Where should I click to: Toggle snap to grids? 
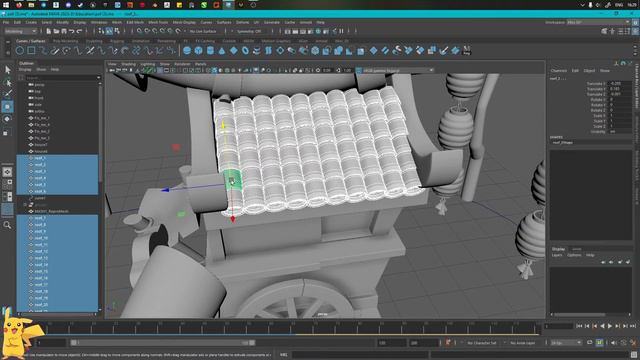click(139, 31)
